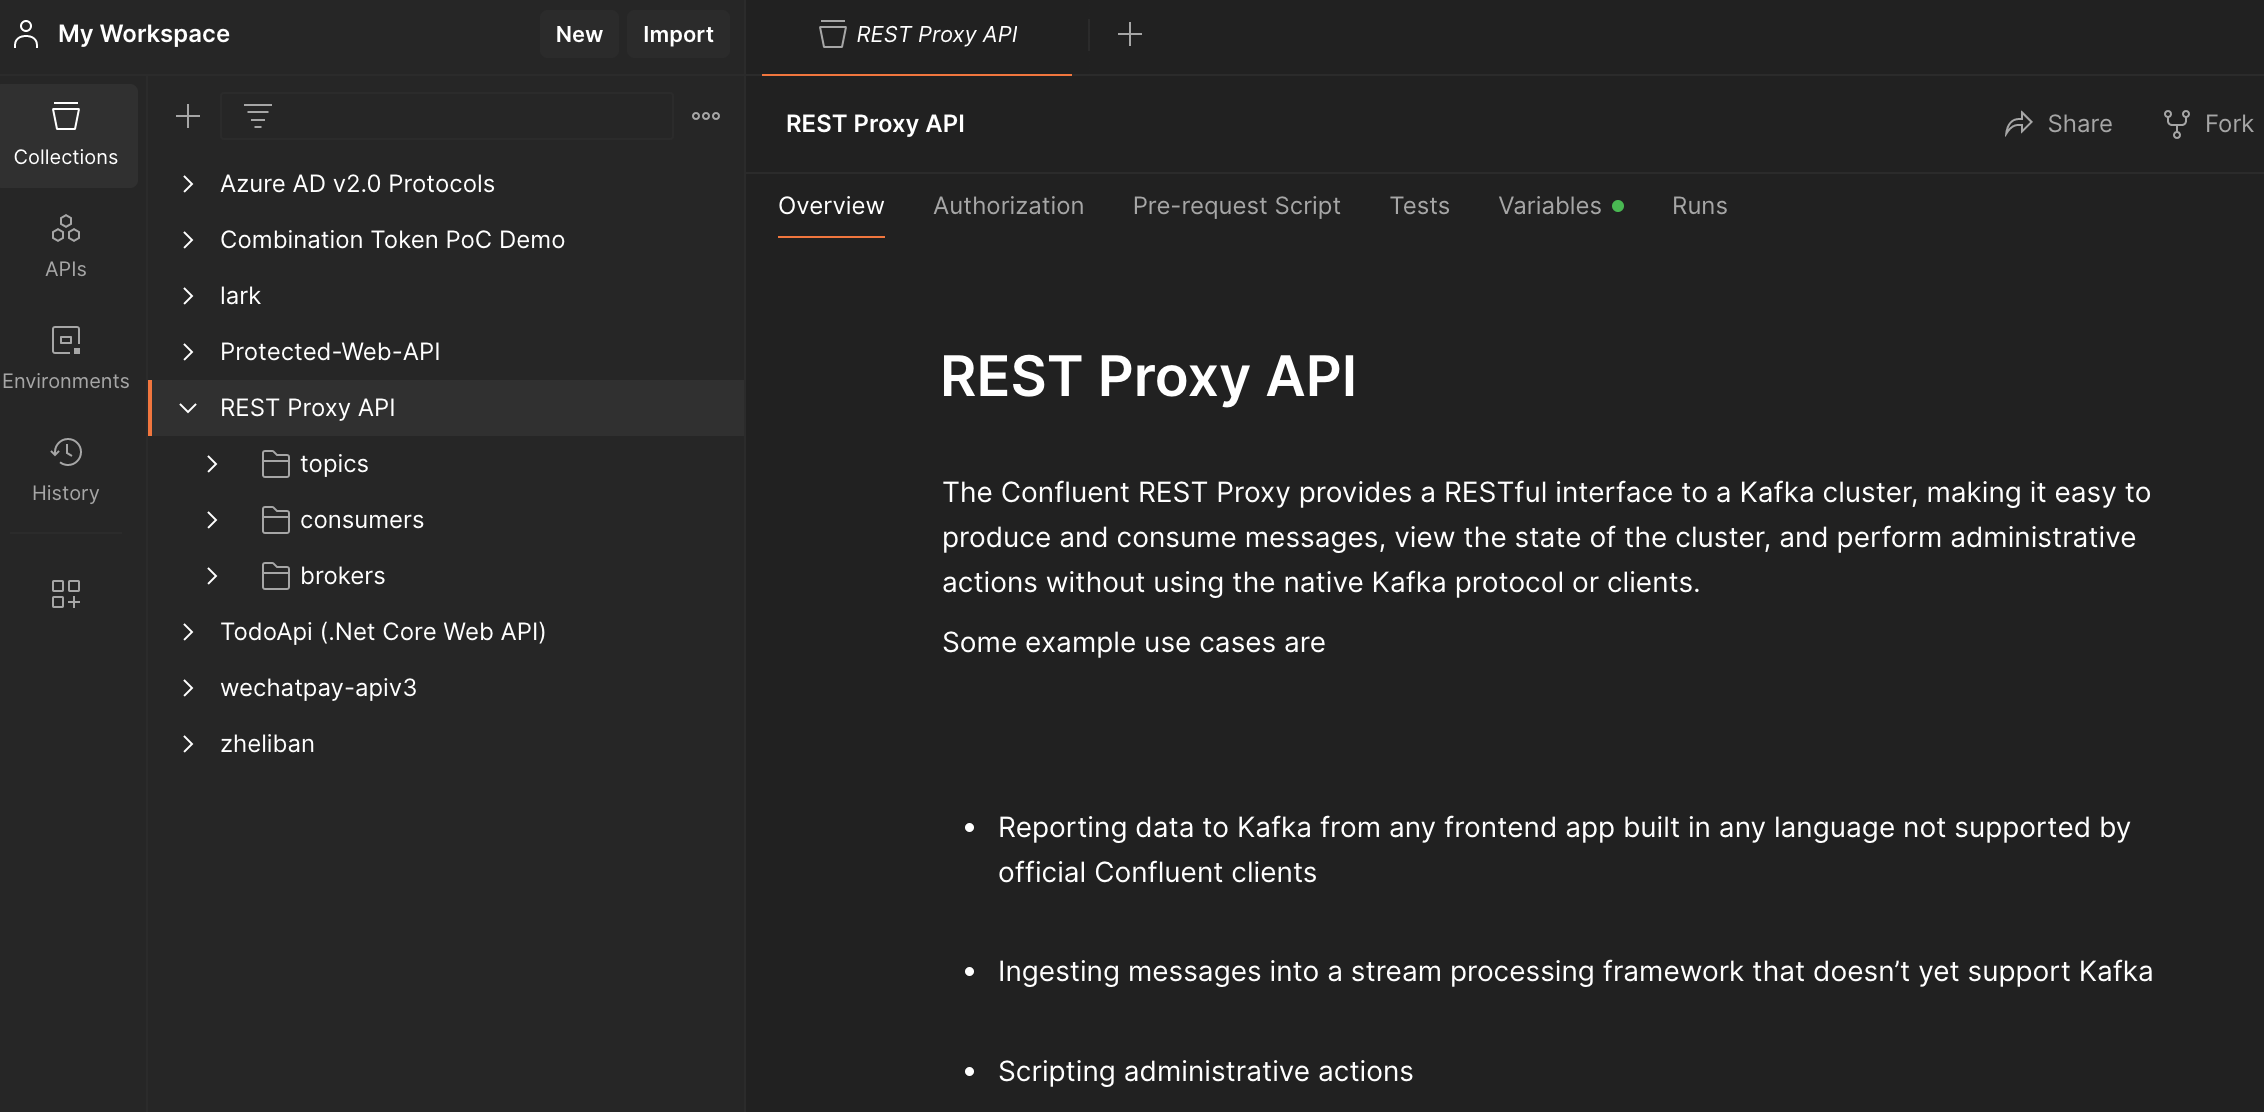Viewport: 2264px width, 1112px height.
Task: Click the Fork button label
Action: click(2229, 124)
